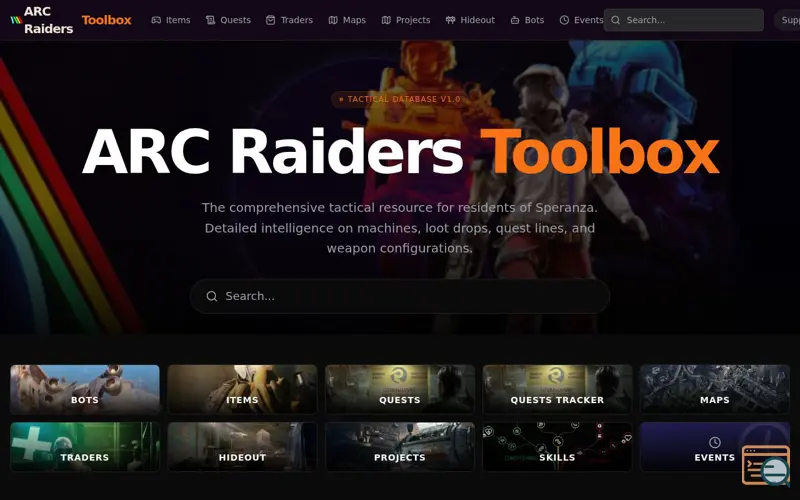This screenshot has height=500, width=800.
Task: Click the Tactical Database V1.0 badge
Action: coord(399,99)
